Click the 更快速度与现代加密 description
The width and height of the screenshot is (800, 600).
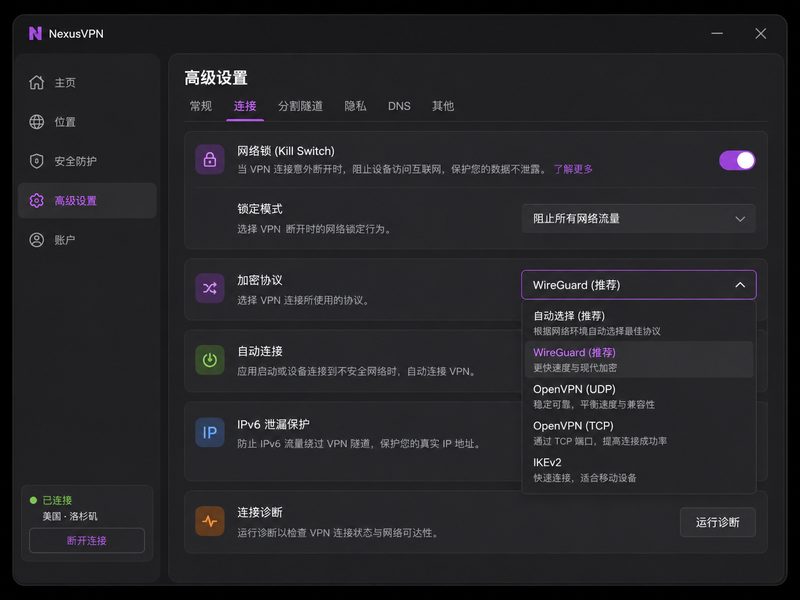click(x=575, y=367)
